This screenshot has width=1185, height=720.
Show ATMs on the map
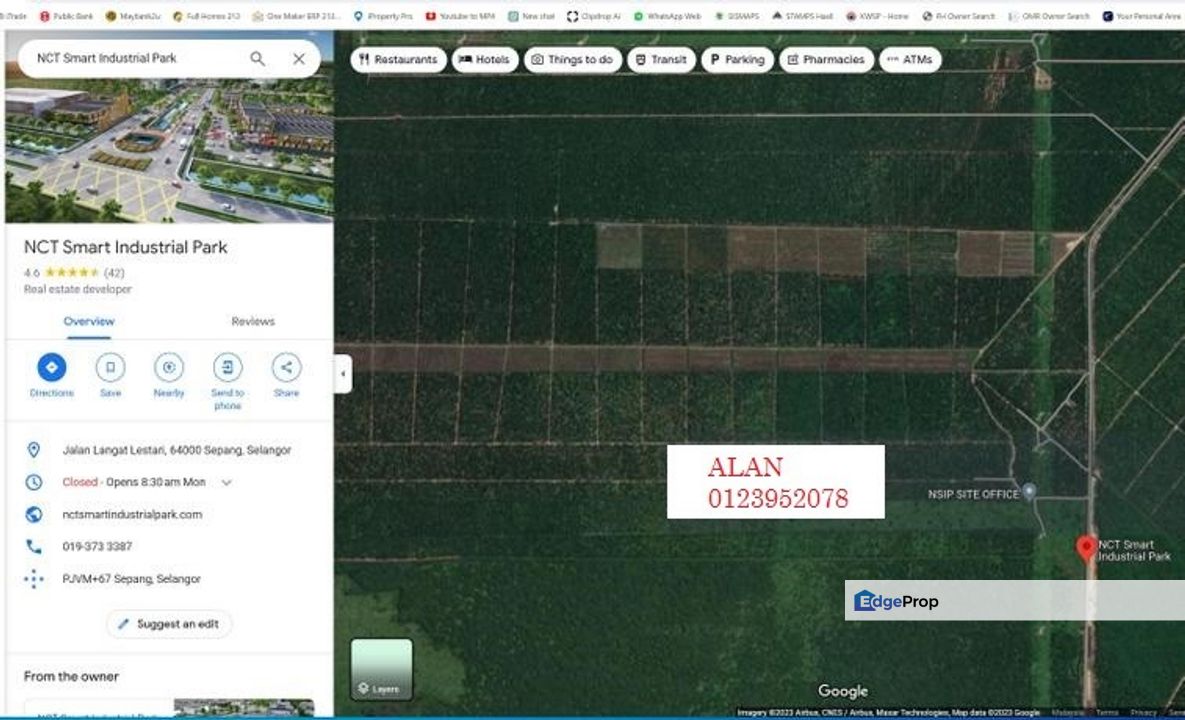910,60
